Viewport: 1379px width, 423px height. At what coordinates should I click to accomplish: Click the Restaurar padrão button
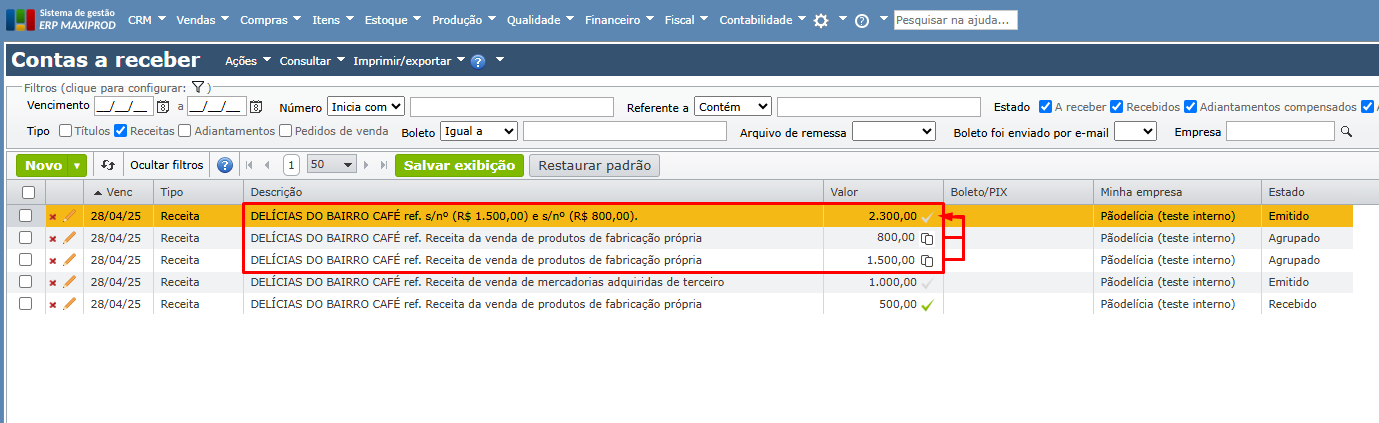(594, 165)
